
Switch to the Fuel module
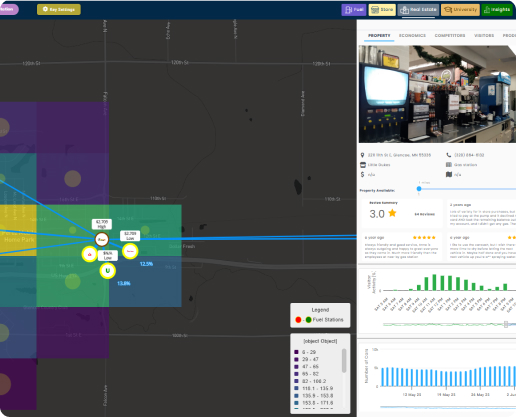click(354, 10)
